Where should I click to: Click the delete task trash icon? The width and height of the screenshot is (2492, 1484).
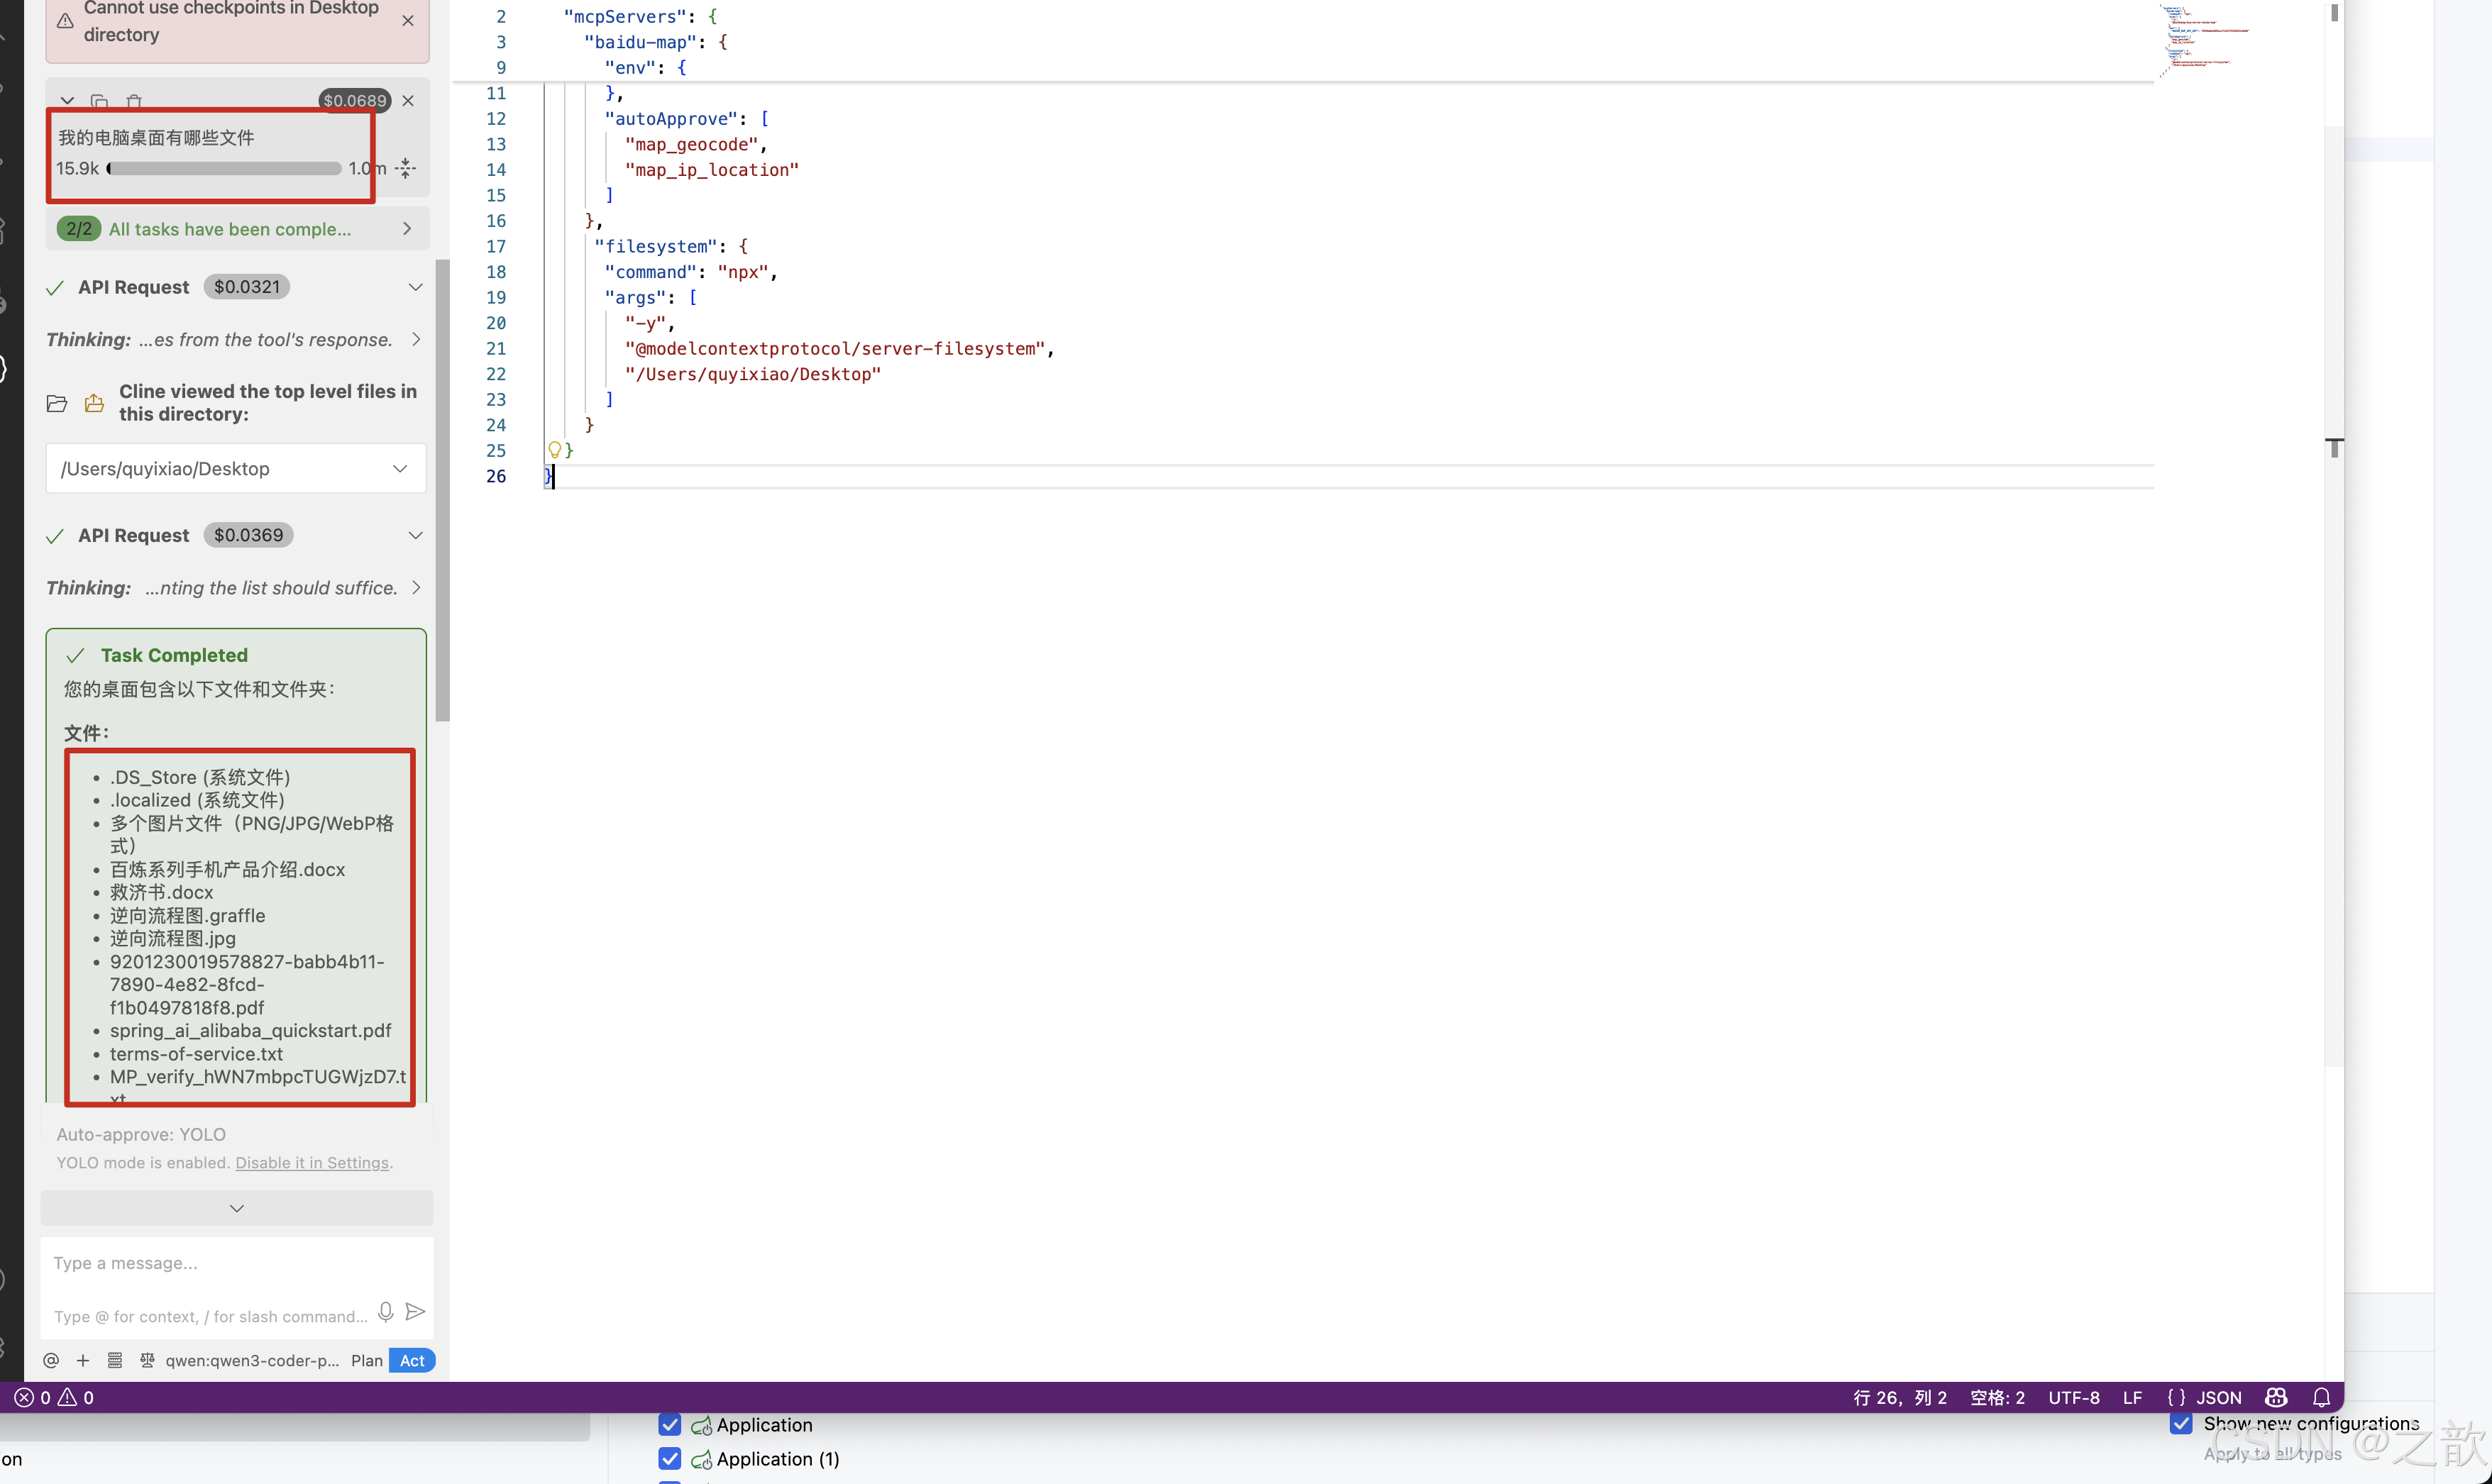(134, 101)
